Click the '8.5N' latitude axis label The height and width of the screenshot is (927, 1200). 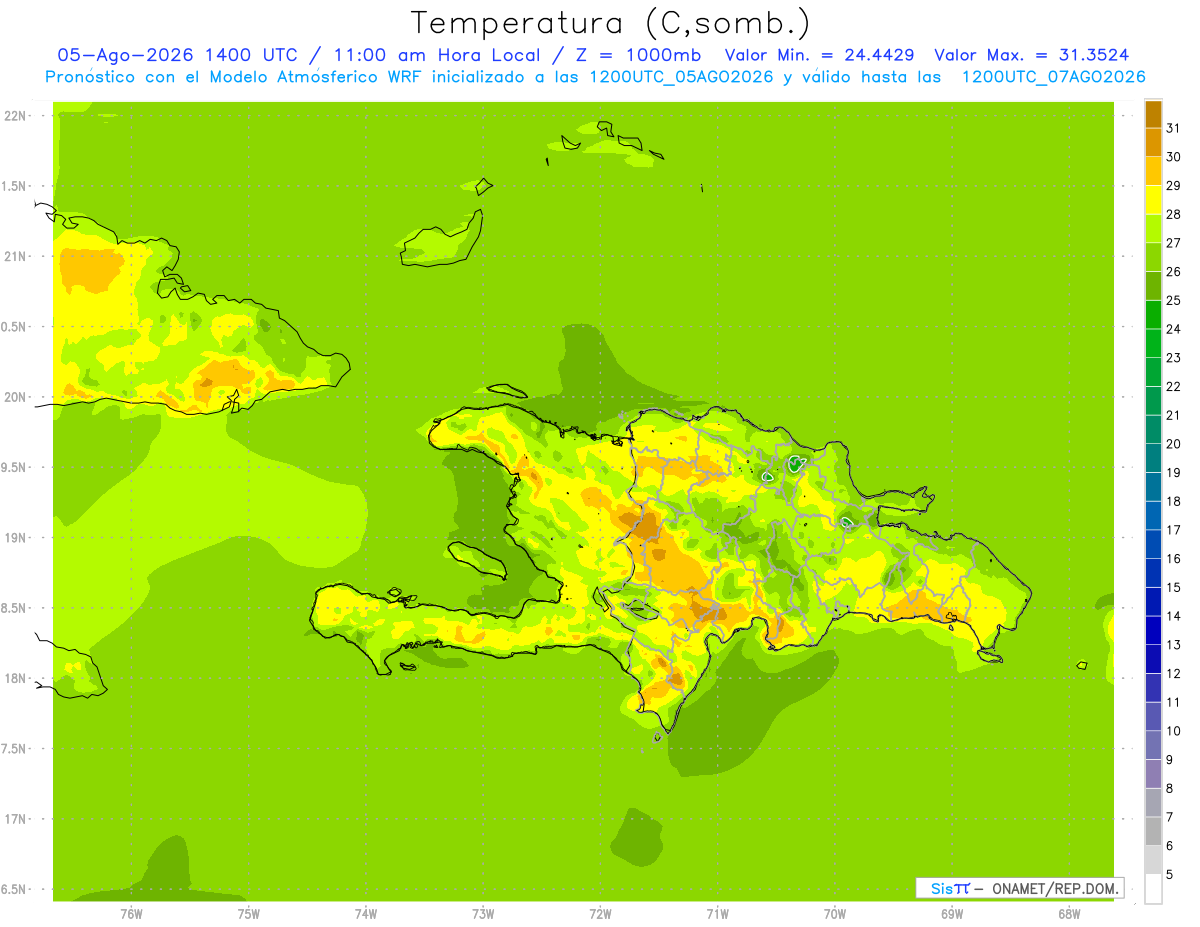[13, 609]
